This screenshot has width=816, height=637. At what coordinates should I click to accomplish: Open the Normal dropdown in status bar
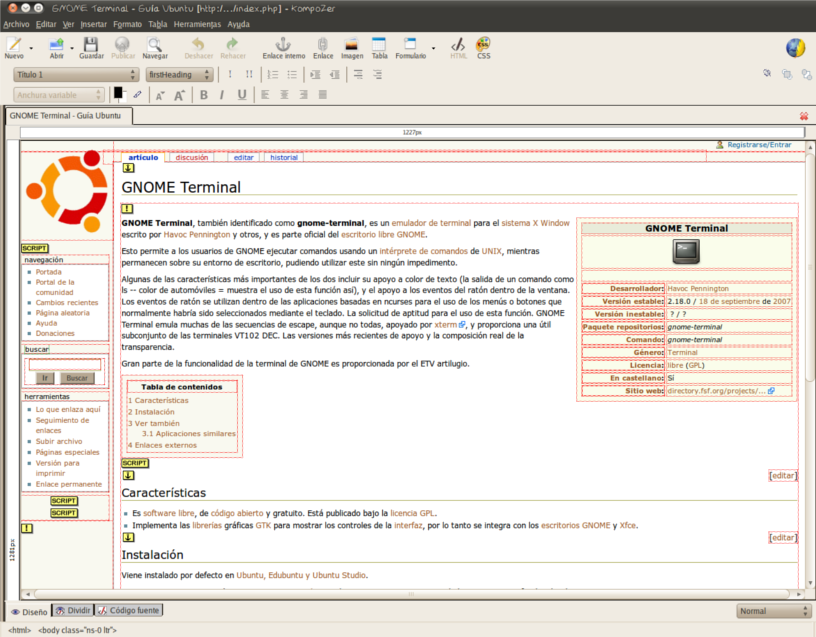pos(773,611)
